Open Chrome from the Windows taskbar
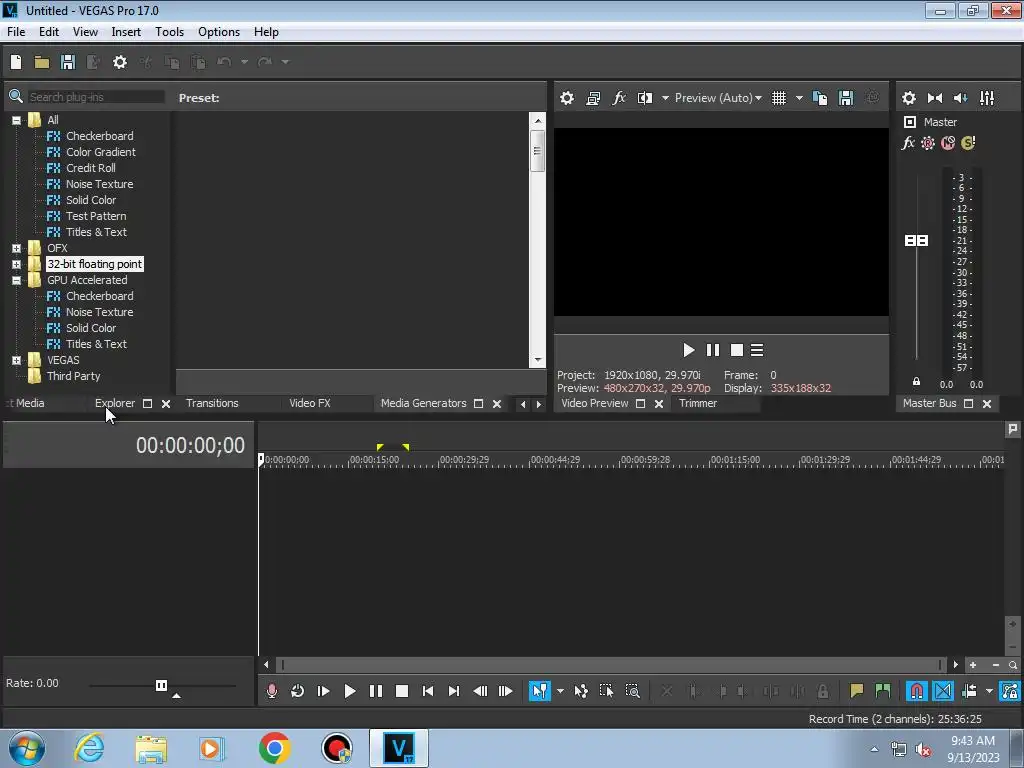Image resolution: width=1024 pixels, height=768 pixels. coord(274,748)
